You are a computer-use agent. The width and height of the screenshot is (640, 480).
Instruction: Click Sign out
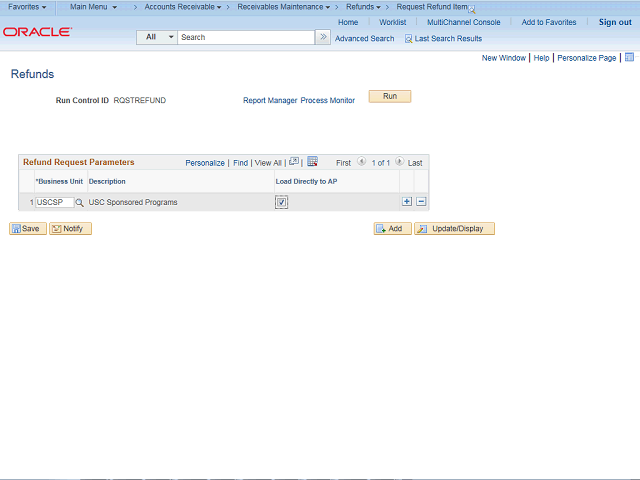point(615,22)
